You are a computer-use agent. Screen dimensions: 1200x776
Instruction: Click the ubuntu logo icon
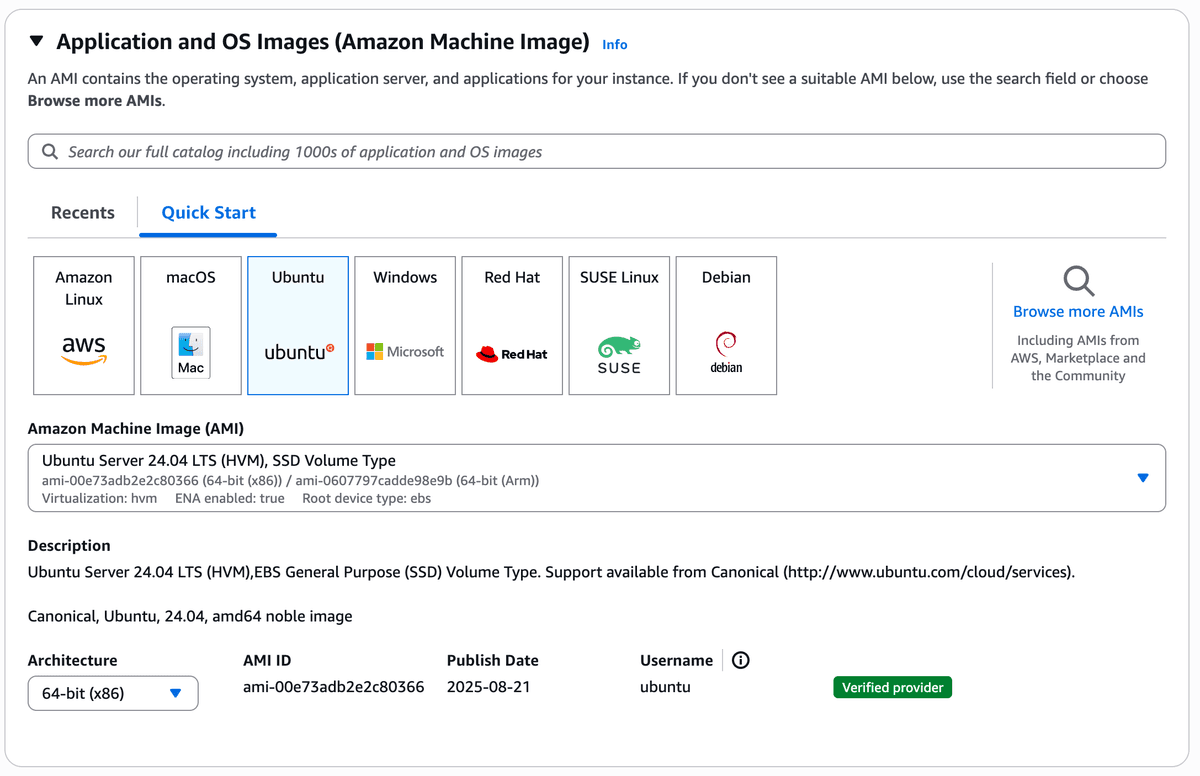(299, 352)
